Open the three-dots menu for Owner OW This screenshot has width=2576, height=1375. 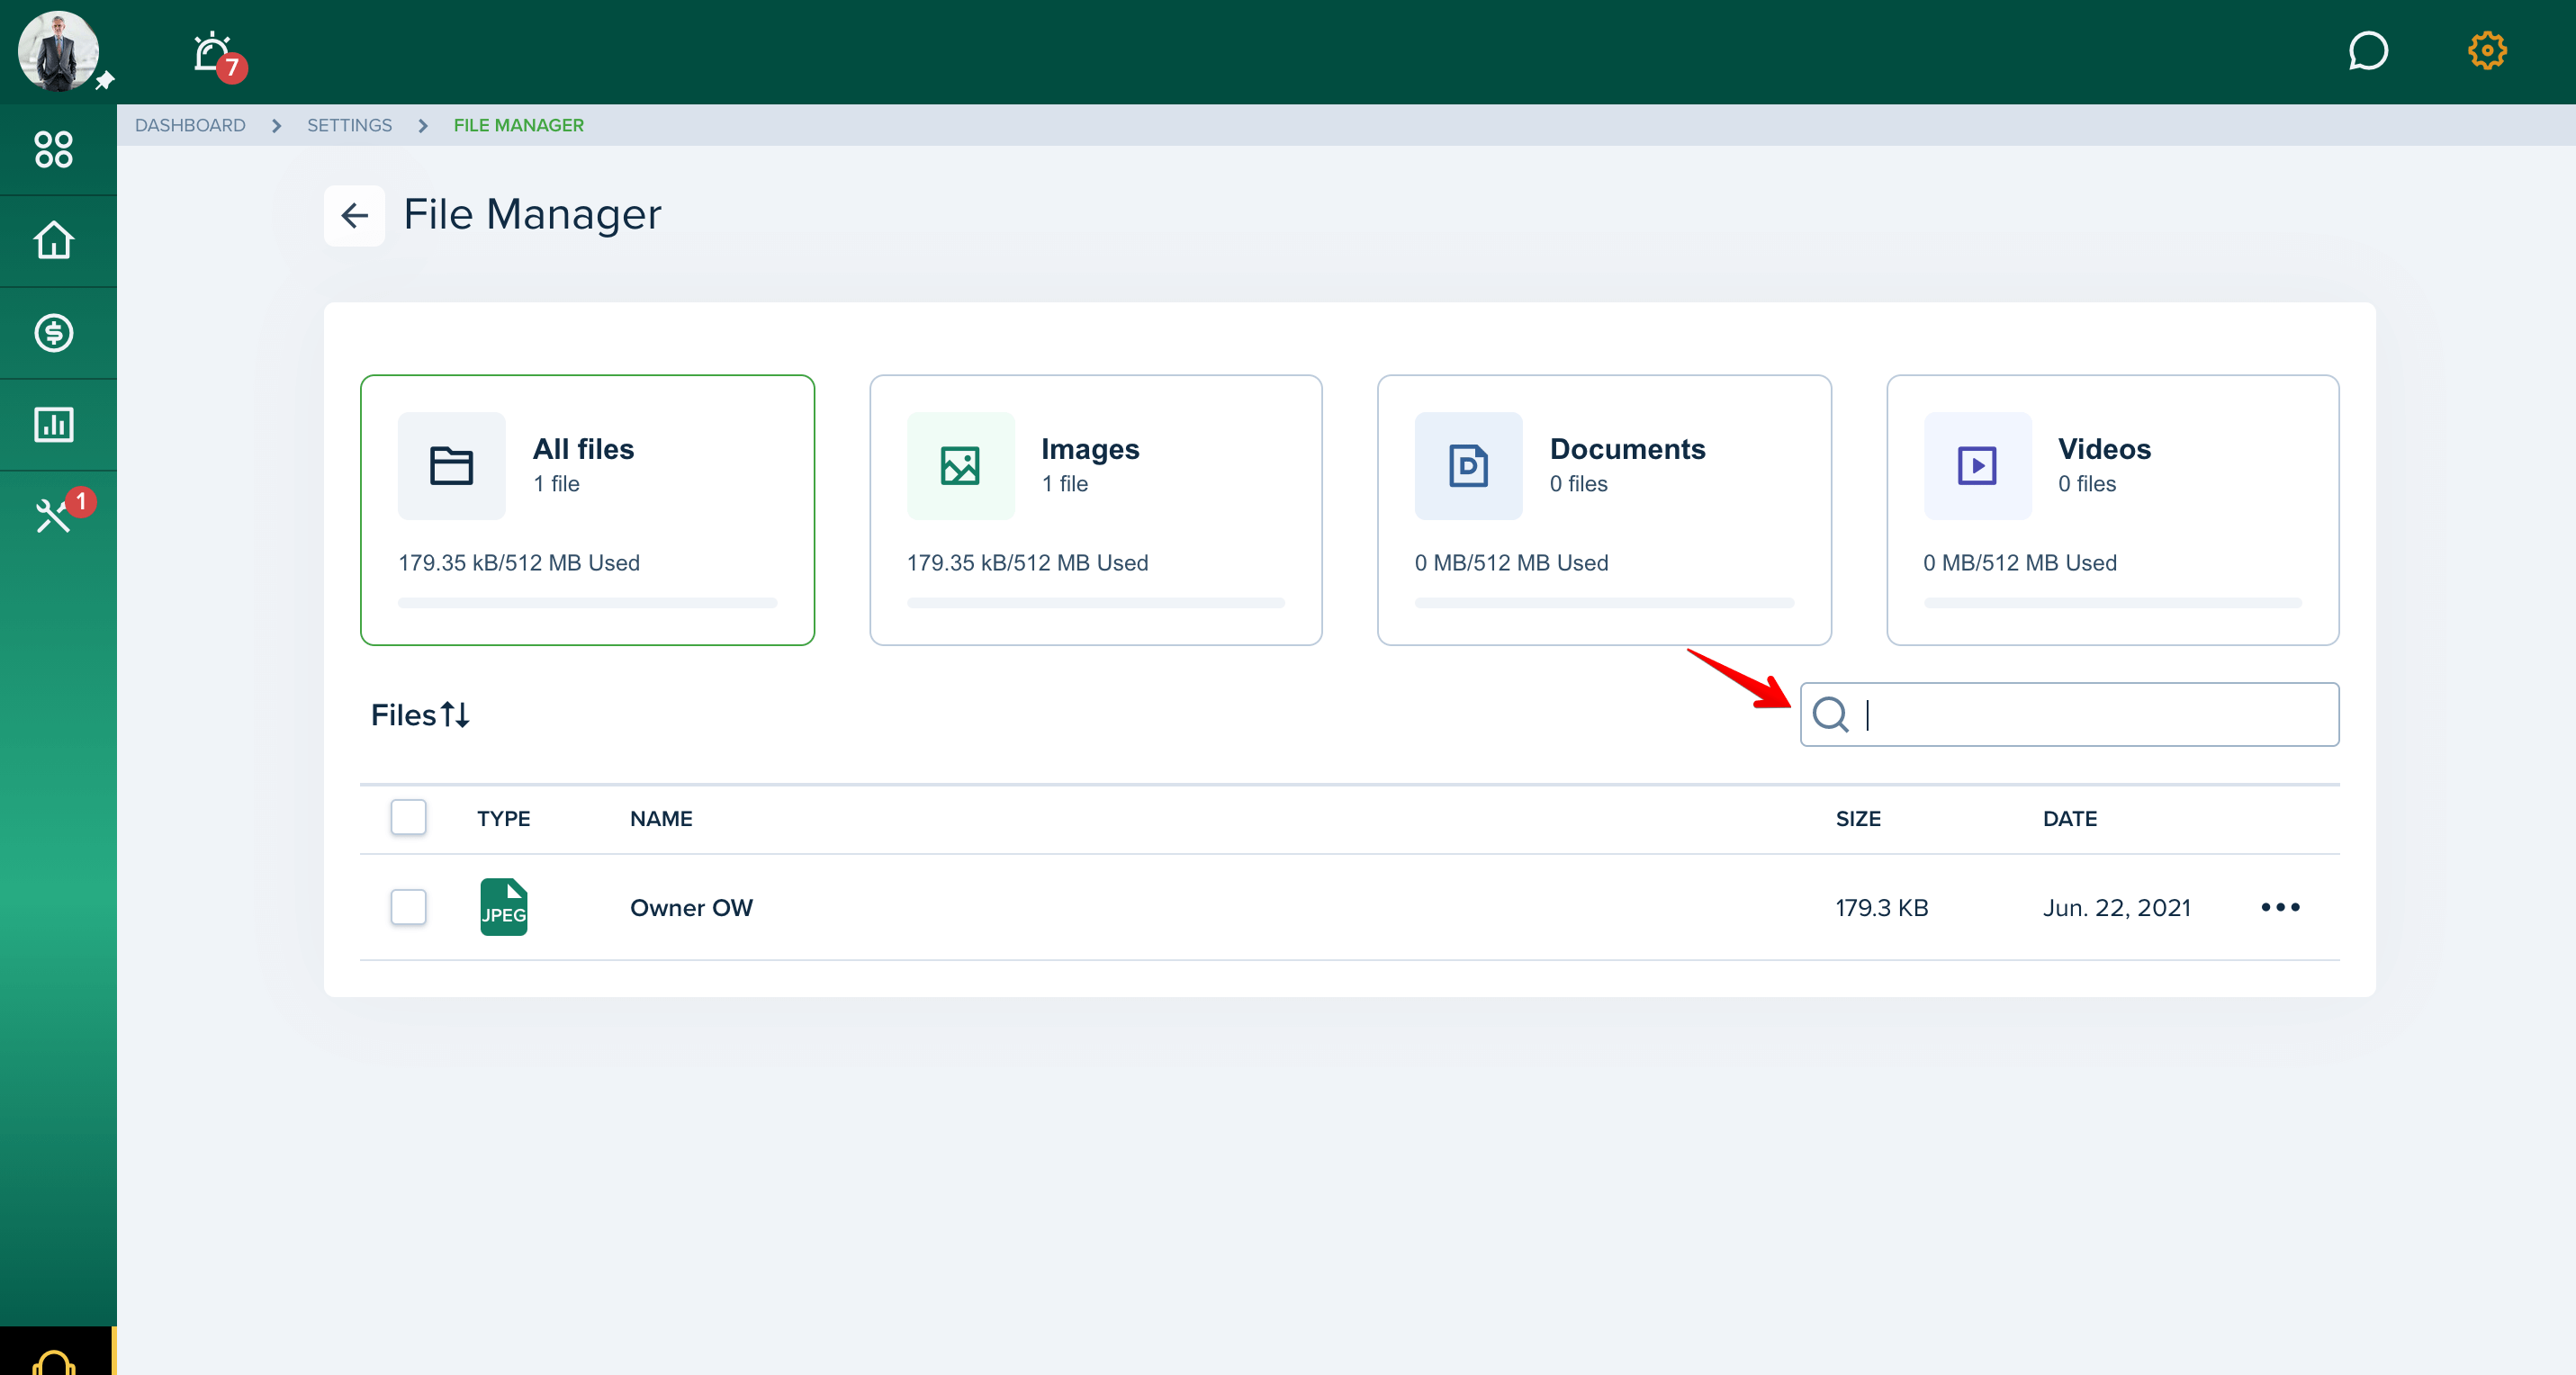tap(2280, 907)
